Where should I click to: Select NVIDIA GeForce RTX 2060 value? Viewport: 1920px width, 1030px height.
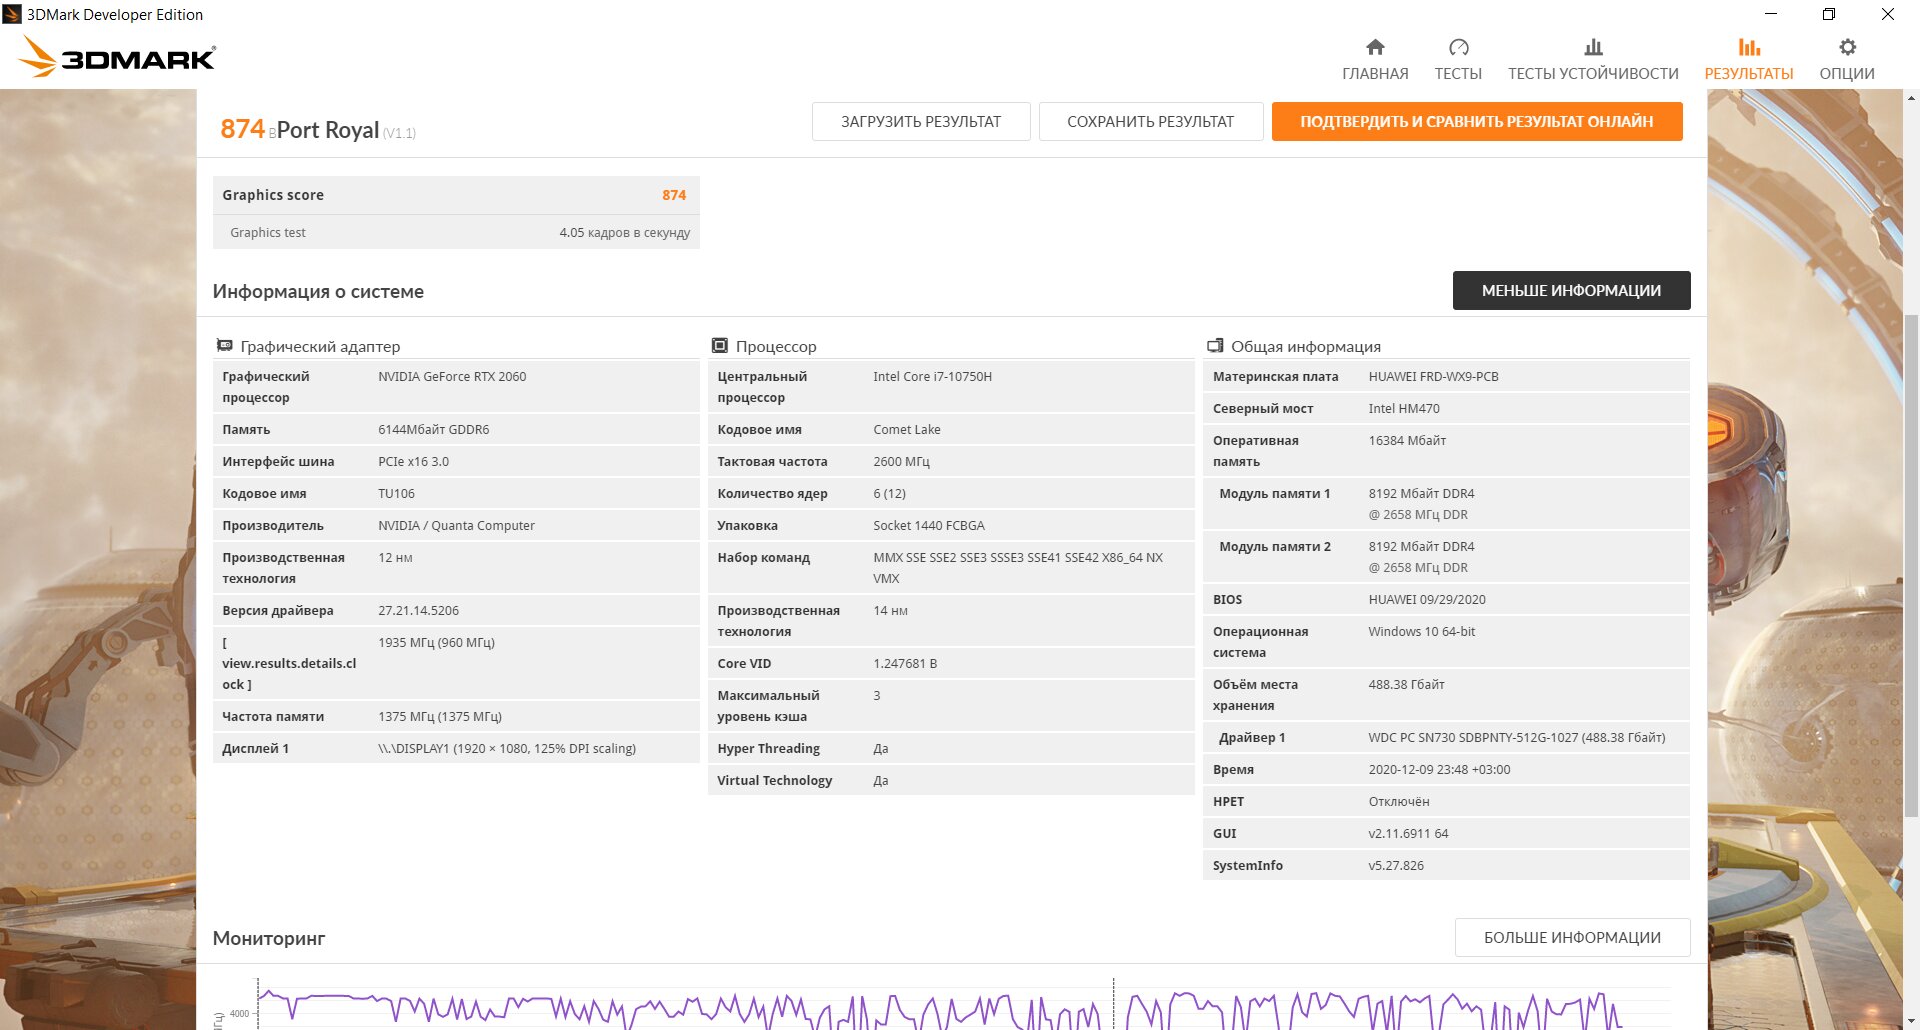click(x=452, y=377)
